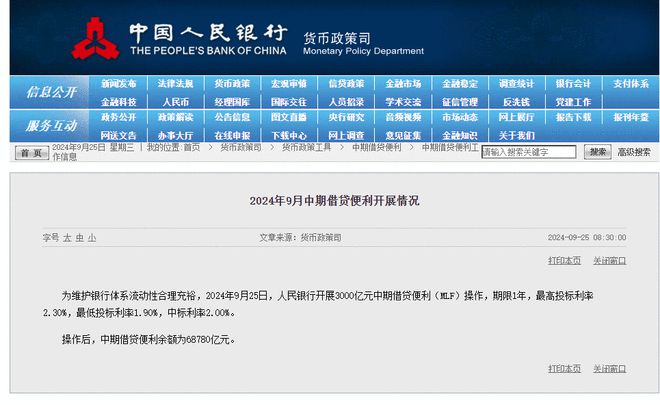This screenshot has height=405, width=660.
Task: Click the 关闭窗口 link beneath the article body
Action: pyautogui.click(x=609, y=369)
